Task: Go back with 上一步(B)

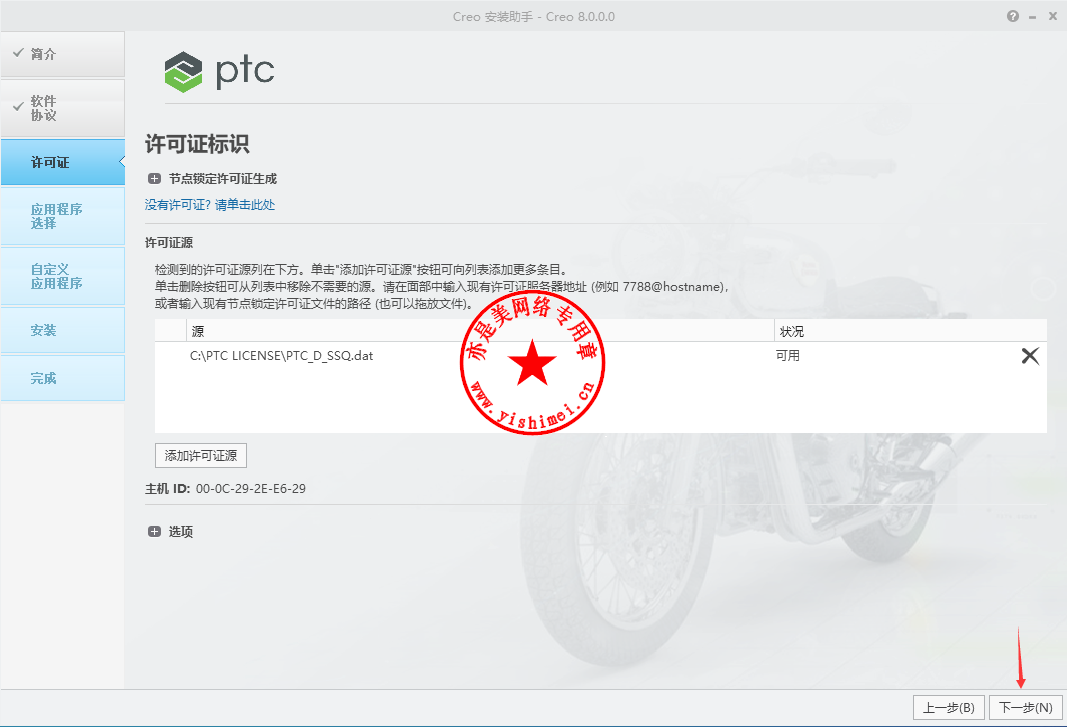Action: [949, 707]
